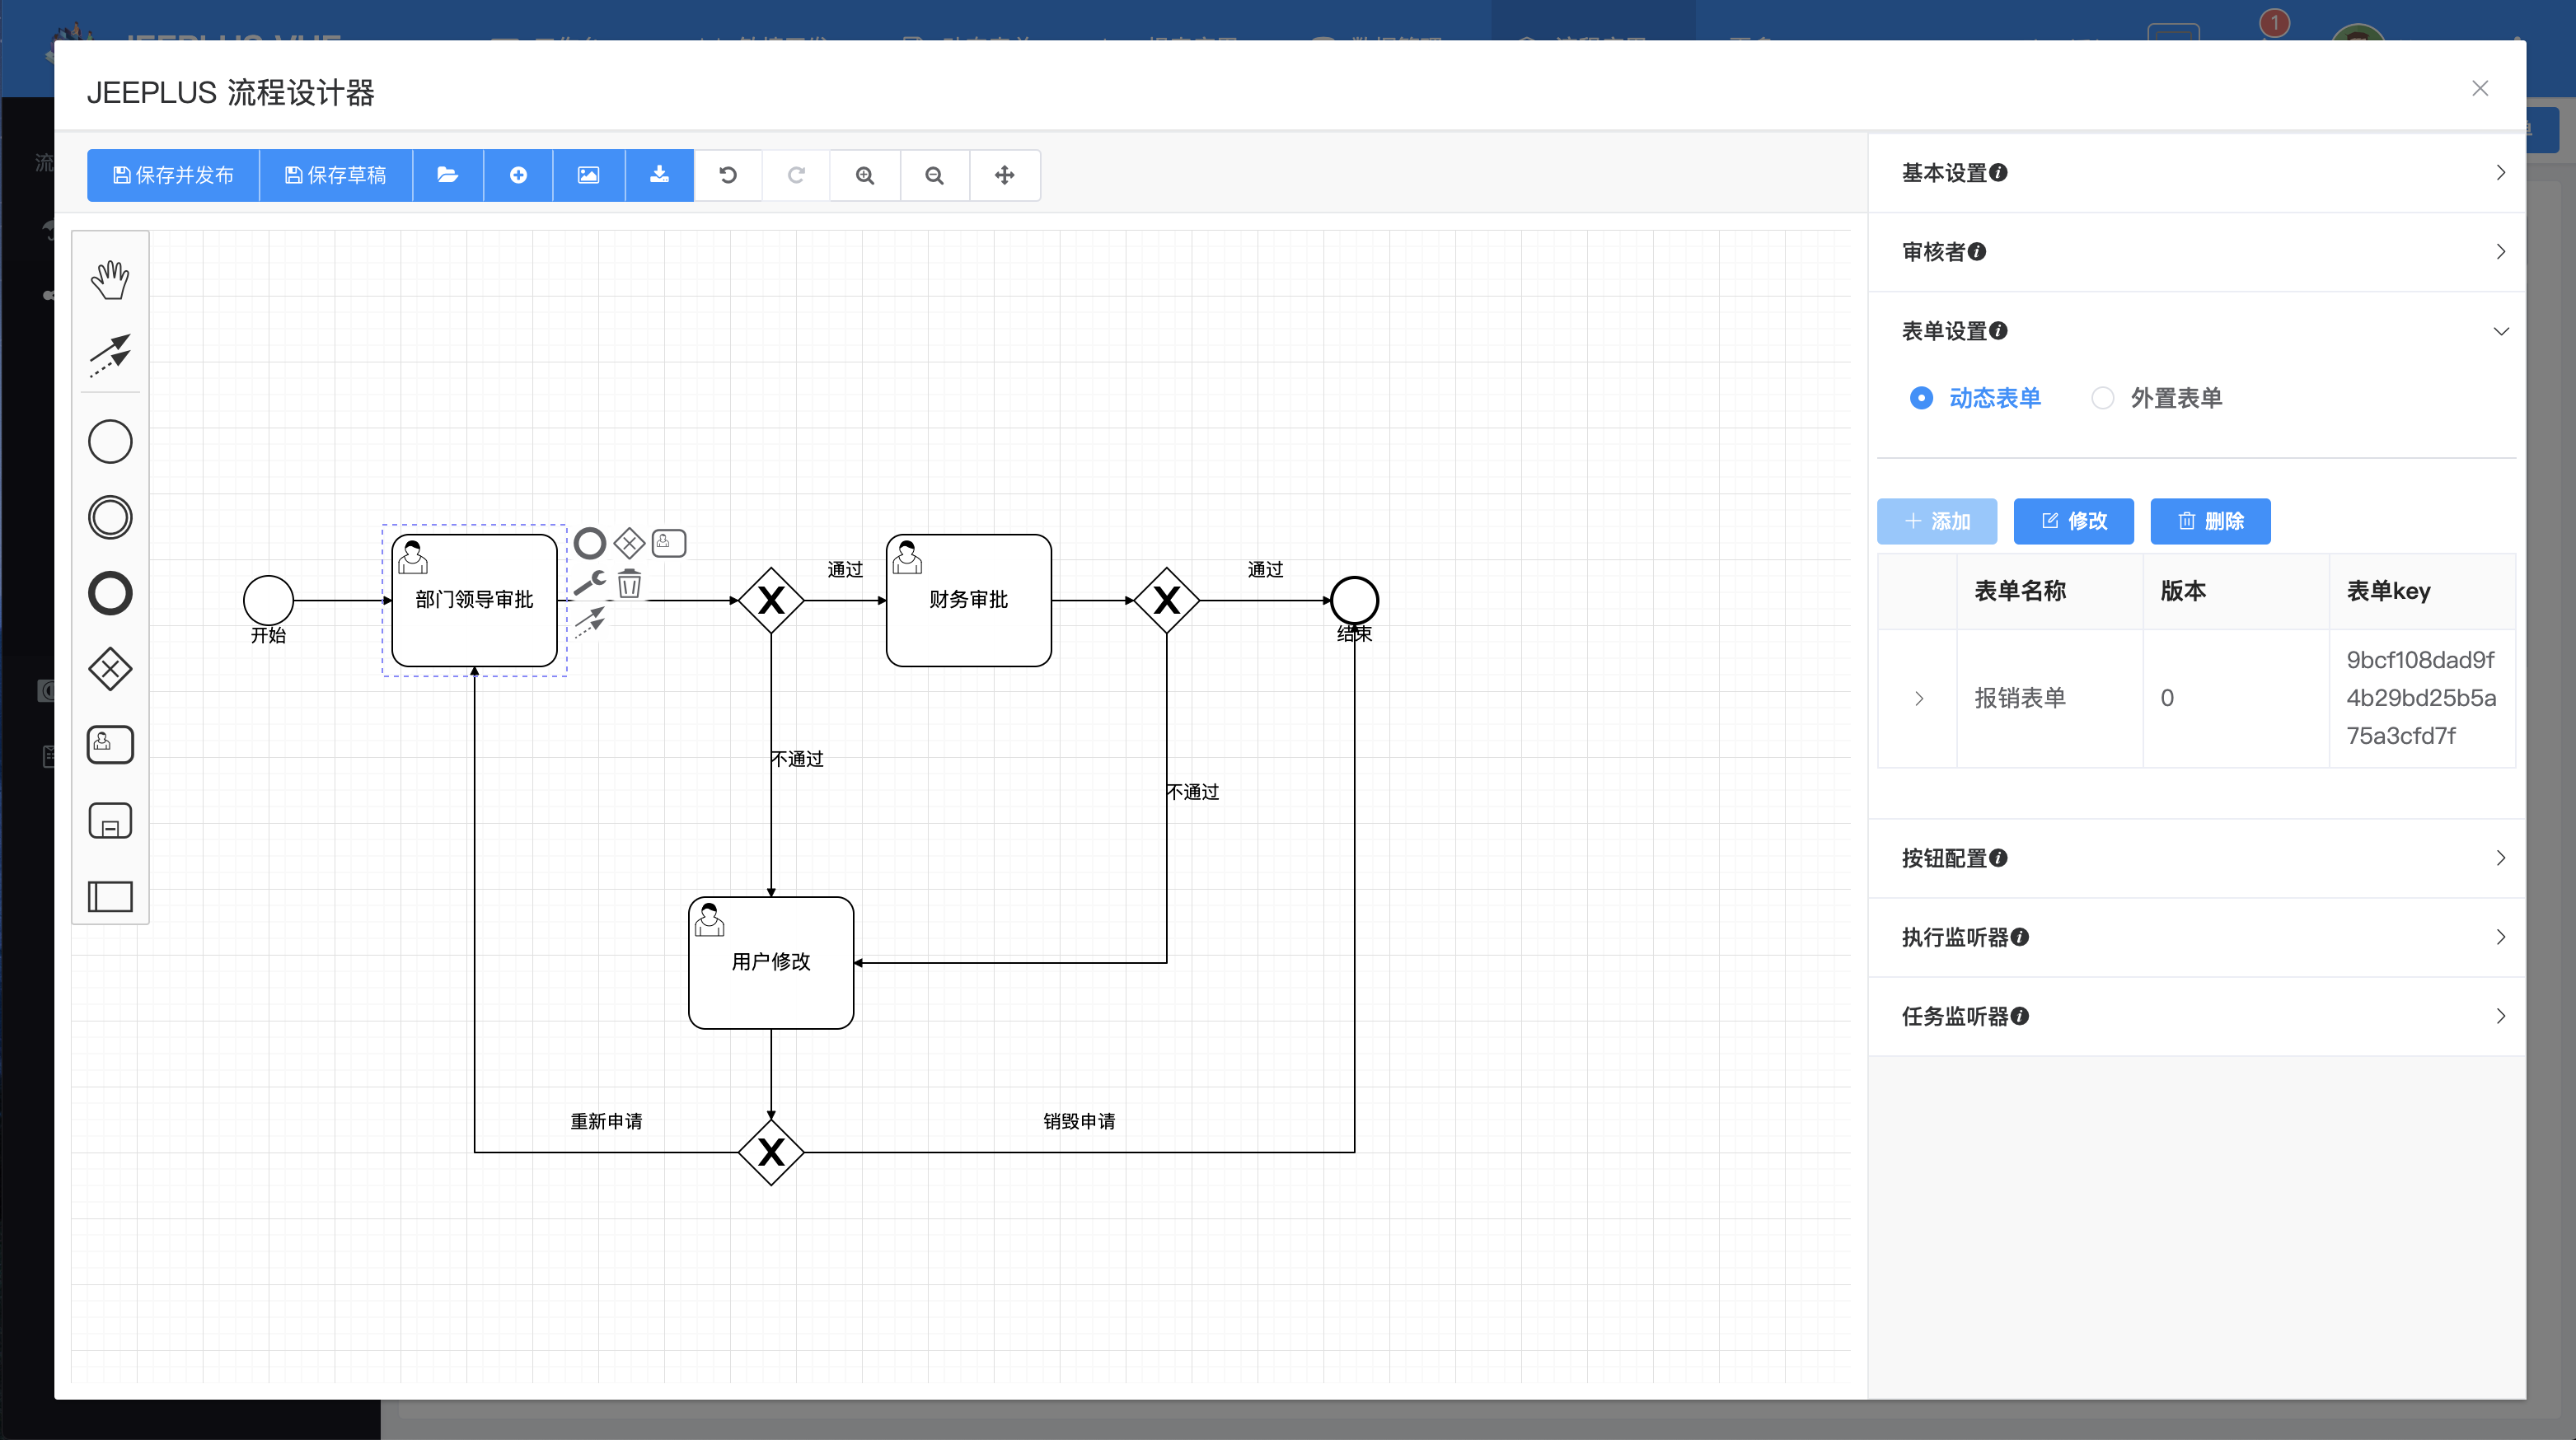The width and height of the screenshot is (2576, 1440).
Task: Expand the 报销表单 table row
Action: point(1918,698)
